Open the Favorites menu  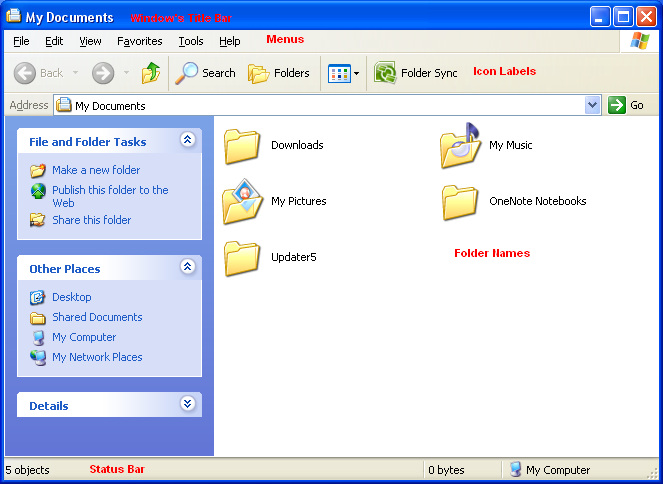click(x=140, y=41)
